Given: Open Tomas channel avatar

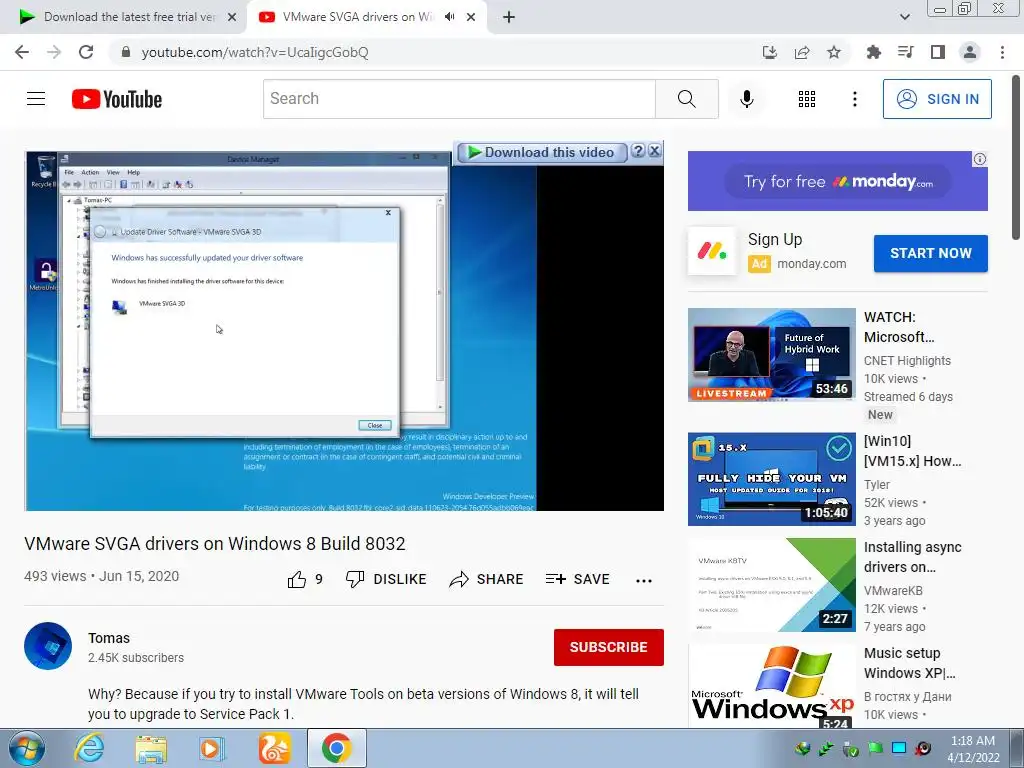Looking at the screenshot, I should point(48,646).
